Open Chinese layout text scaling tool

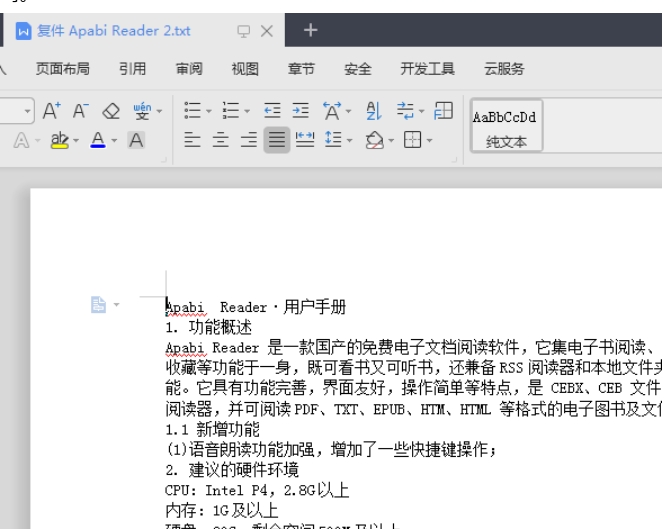[332, 111]
